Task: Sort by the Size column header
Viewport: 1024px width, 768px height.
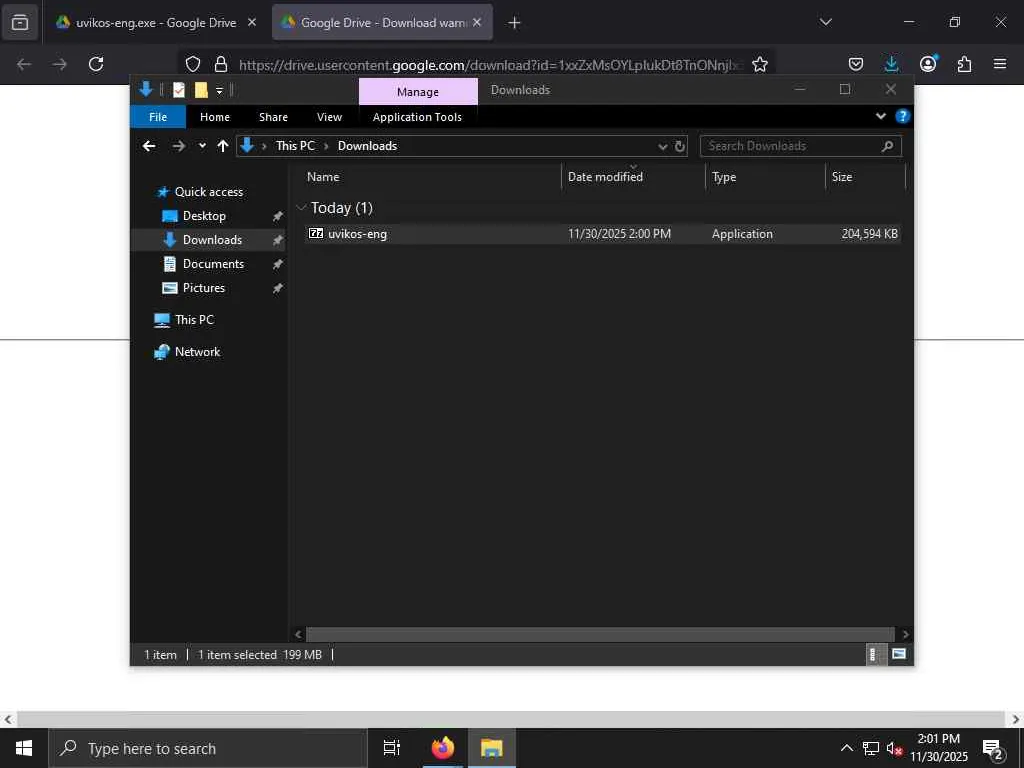Action: pyautogui.click(x=865, y=177)
